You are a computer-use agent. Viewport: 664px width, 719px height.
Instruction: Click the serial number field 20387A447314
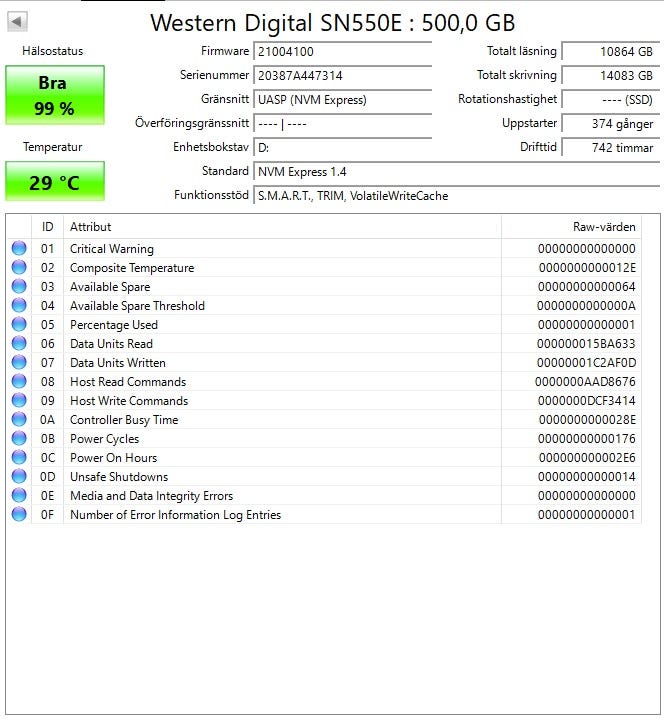[x=343, y=75]
